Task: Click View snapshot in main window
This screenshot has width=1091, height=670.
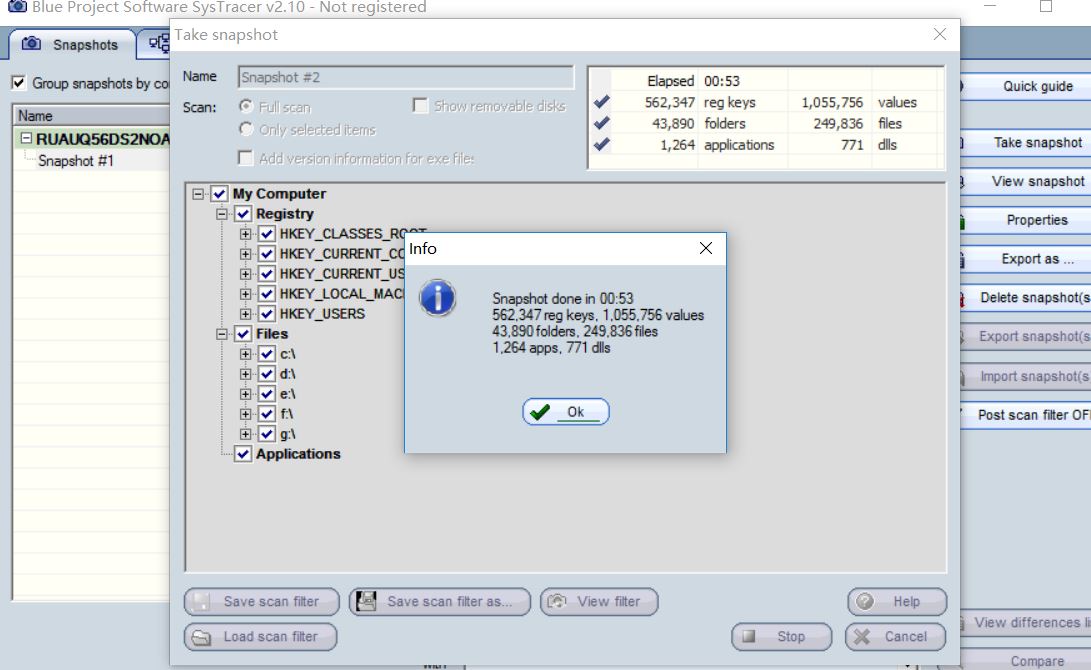Action: [x=1026, y=182]
